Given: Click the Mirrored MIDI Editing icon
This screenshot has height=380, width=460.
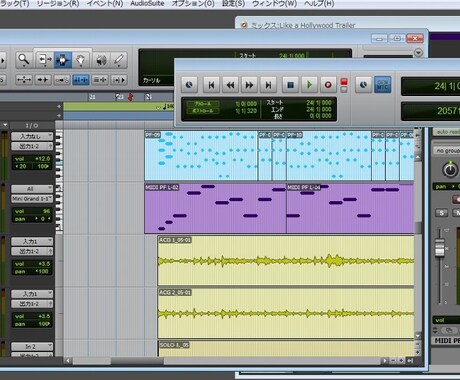Looking at the screenshot, I should (62, 80).
